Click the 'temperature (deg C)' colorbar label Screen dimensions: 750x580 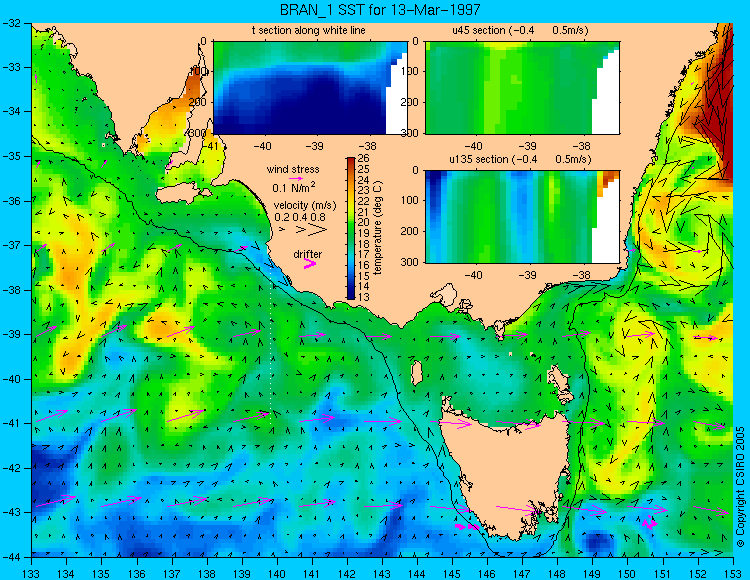click(x=378, y=228)
